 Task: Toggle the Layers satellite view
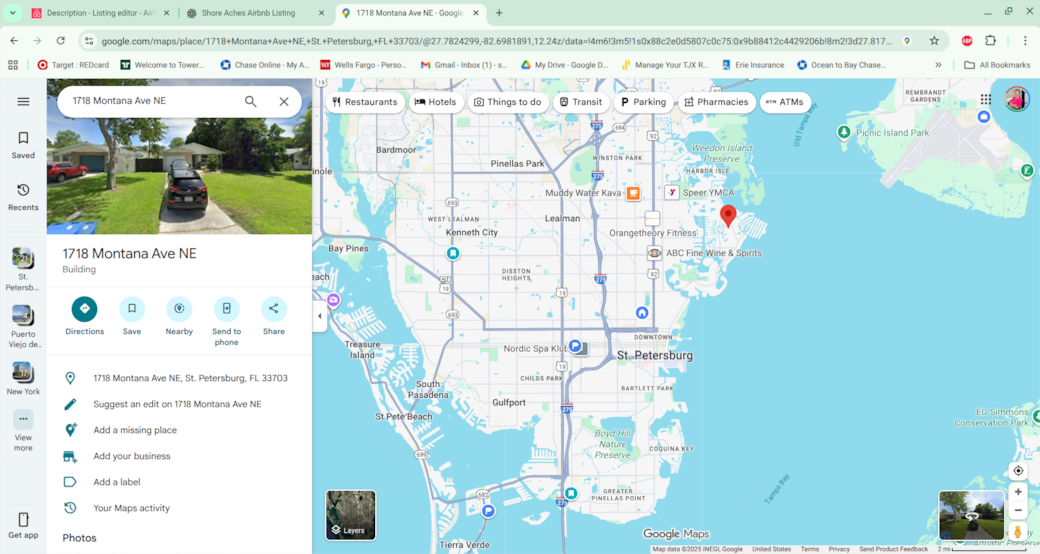351,514
